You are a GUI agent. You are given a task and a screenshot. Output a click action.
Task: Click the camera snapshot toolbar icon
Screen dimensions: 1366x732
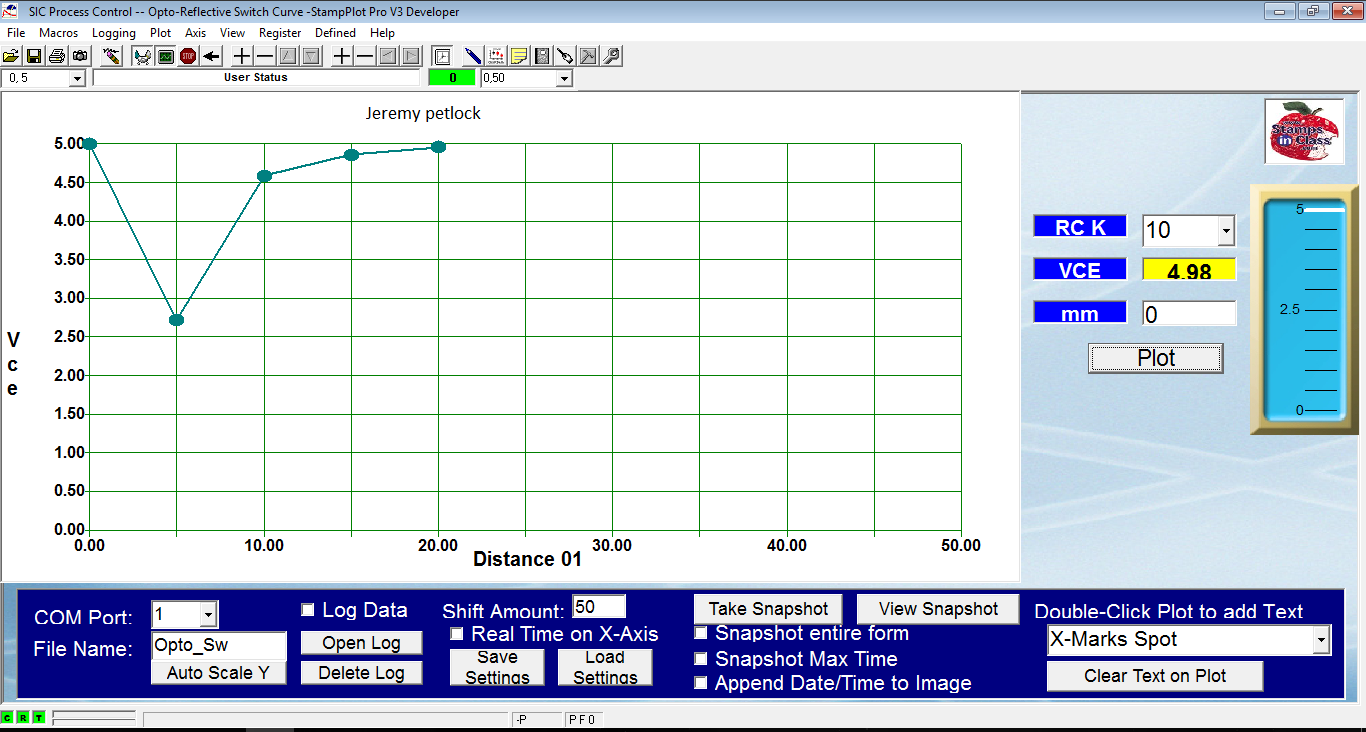click(80, 56)
